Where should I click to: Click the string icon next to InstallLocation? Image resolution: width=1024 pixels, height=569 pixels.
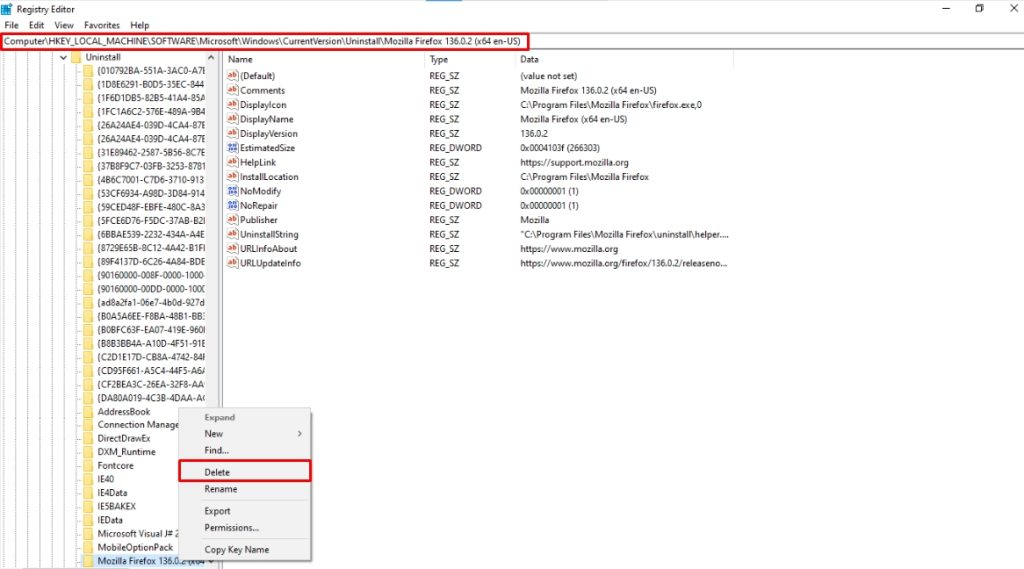click(x=232, y=176)
